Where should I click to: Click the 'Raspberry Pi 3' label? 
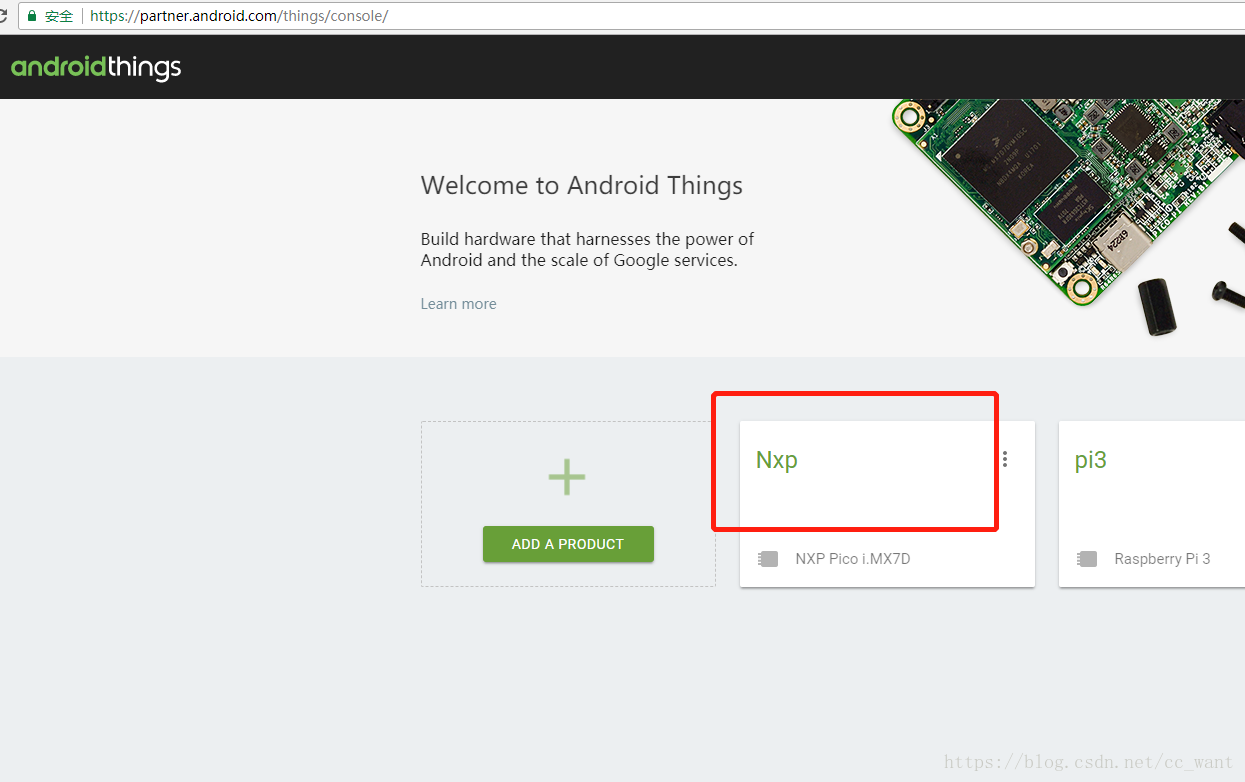[1162, 559]
